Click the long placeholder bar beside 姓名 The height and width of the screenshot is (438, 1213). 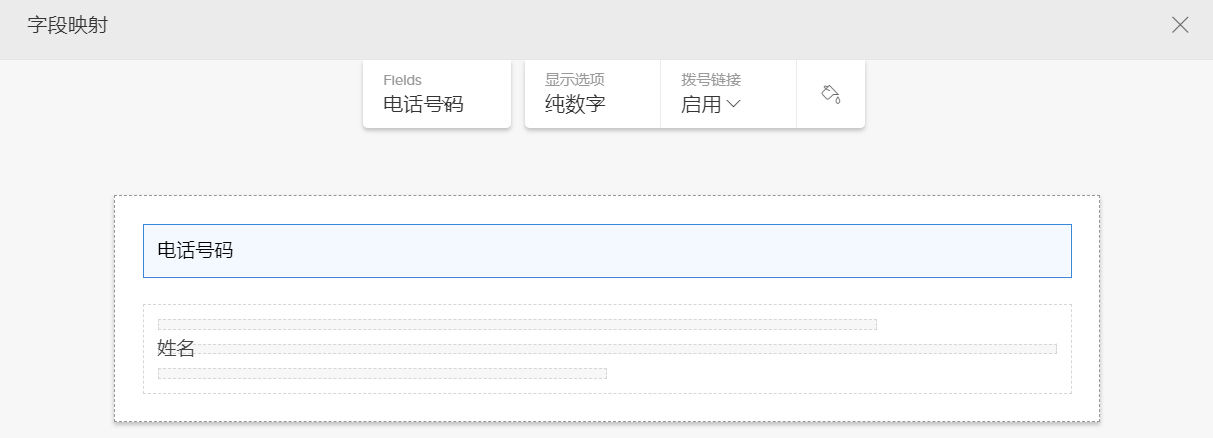[x=626, y=349]
